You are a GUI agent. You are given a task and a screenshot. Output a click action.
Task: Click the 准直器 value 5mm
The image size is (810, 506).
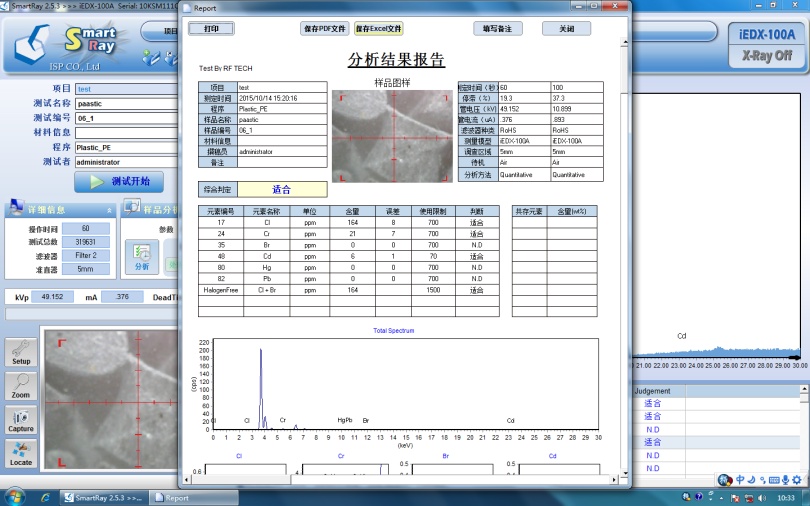pos(85,268)
